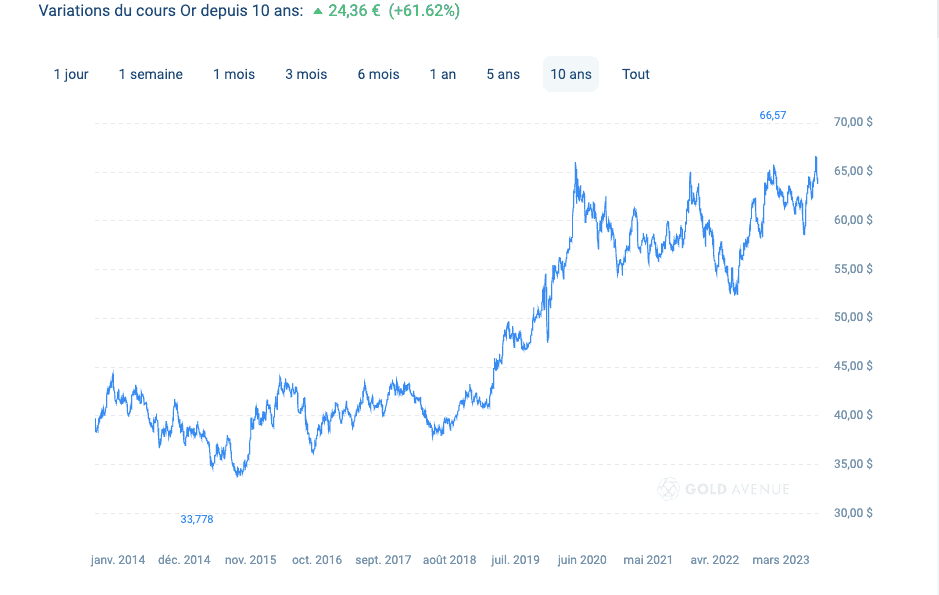
Task: Choose the 3 mois period
Action: click(306, 74)
